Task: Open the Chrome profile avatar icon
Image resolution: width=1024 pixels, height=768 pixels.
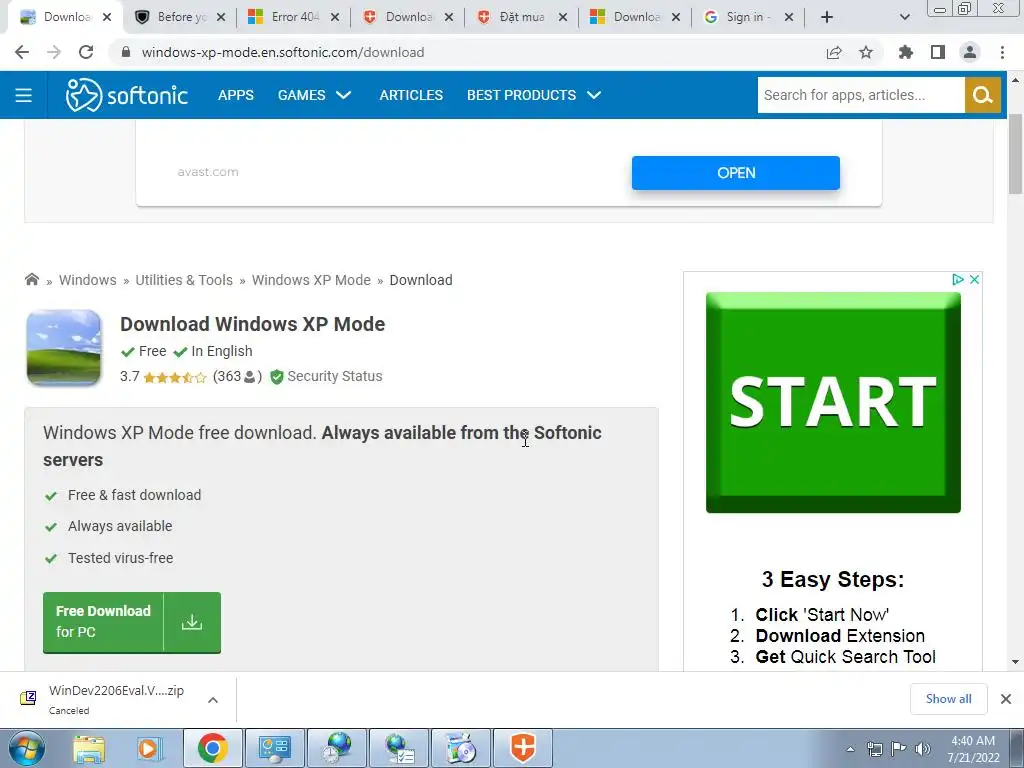Action: click(x=970, y=52)
